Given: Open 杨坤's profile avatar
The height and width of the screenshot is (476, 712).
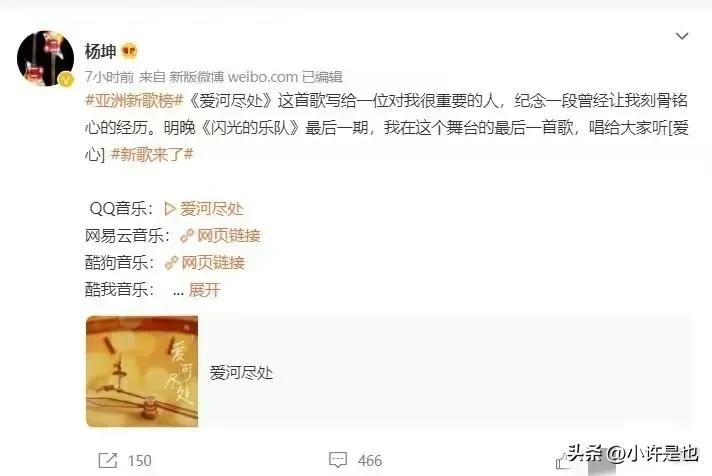Looking at the screenshot, I should click(x=45, y=58).
